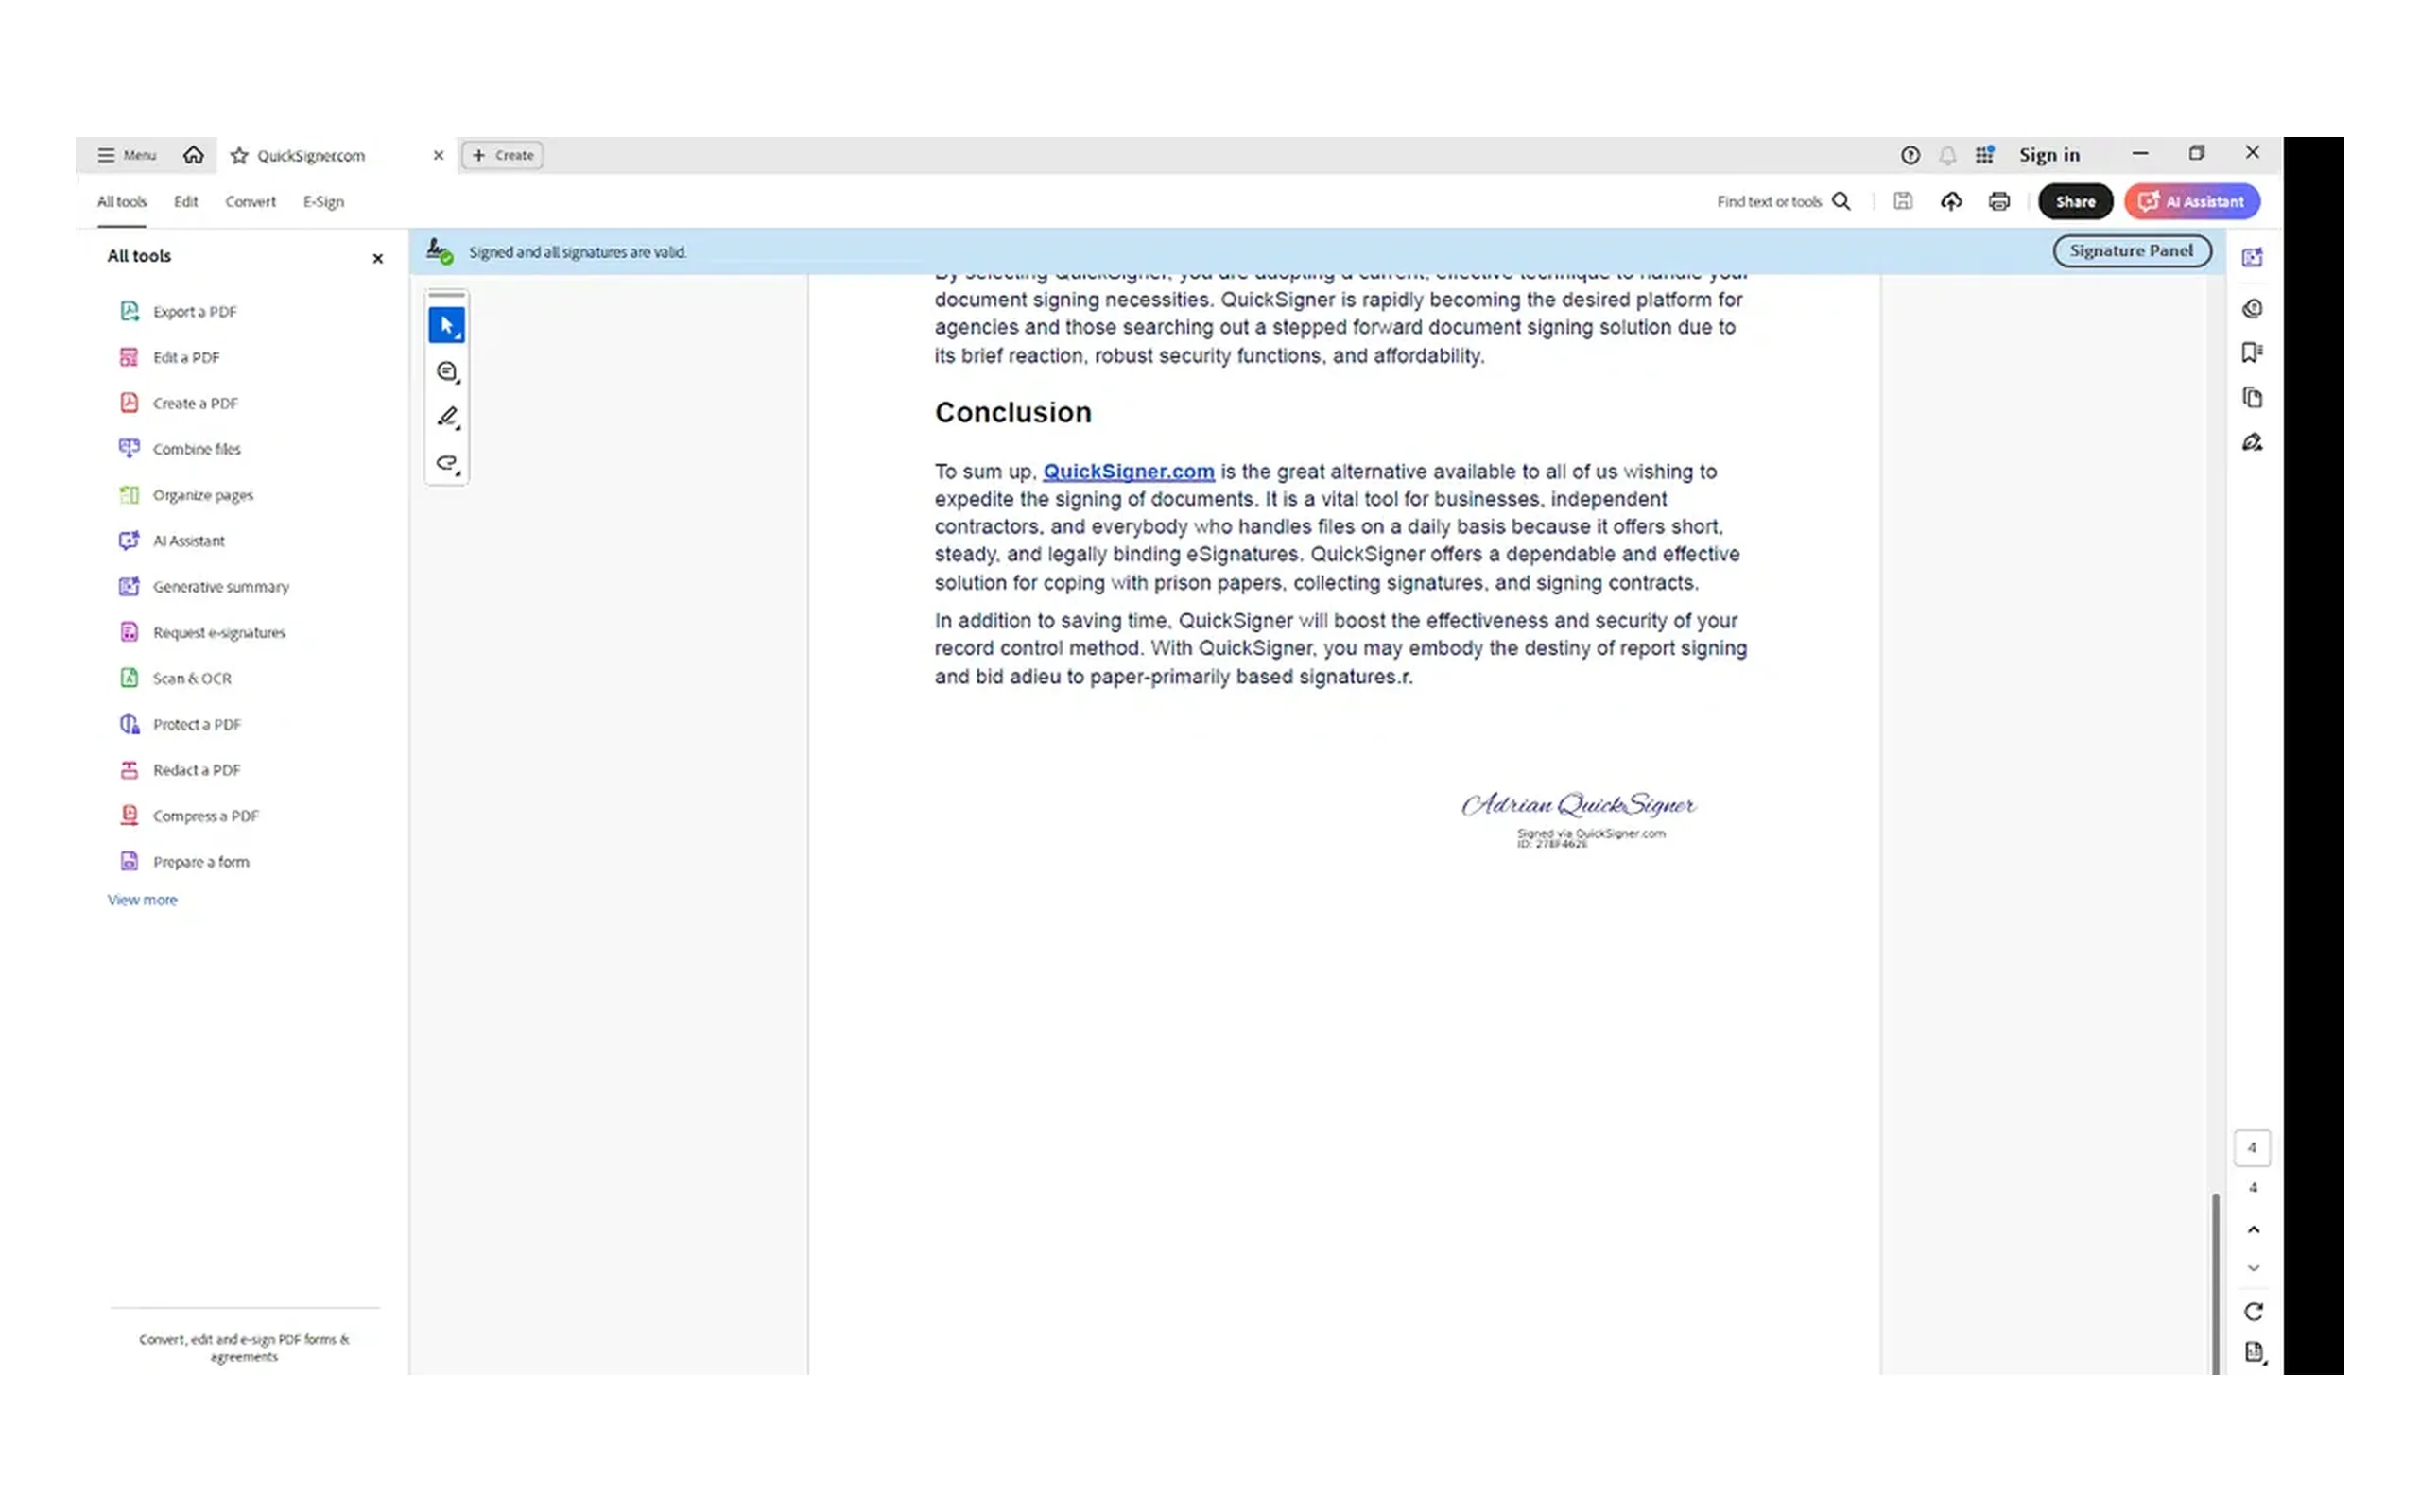The image size is (2420, 1512).
Task: Open the E-Sign tab
Action: coord(323,201)
